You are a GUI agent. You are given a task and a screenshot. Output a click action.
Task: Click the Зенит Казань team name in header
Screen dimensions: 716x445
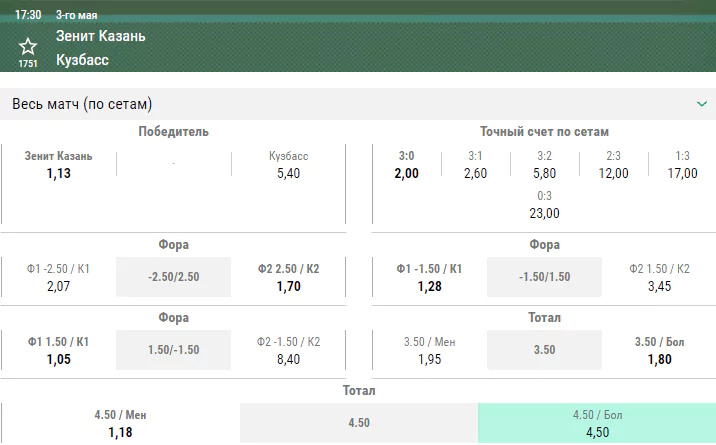[101, 36]
